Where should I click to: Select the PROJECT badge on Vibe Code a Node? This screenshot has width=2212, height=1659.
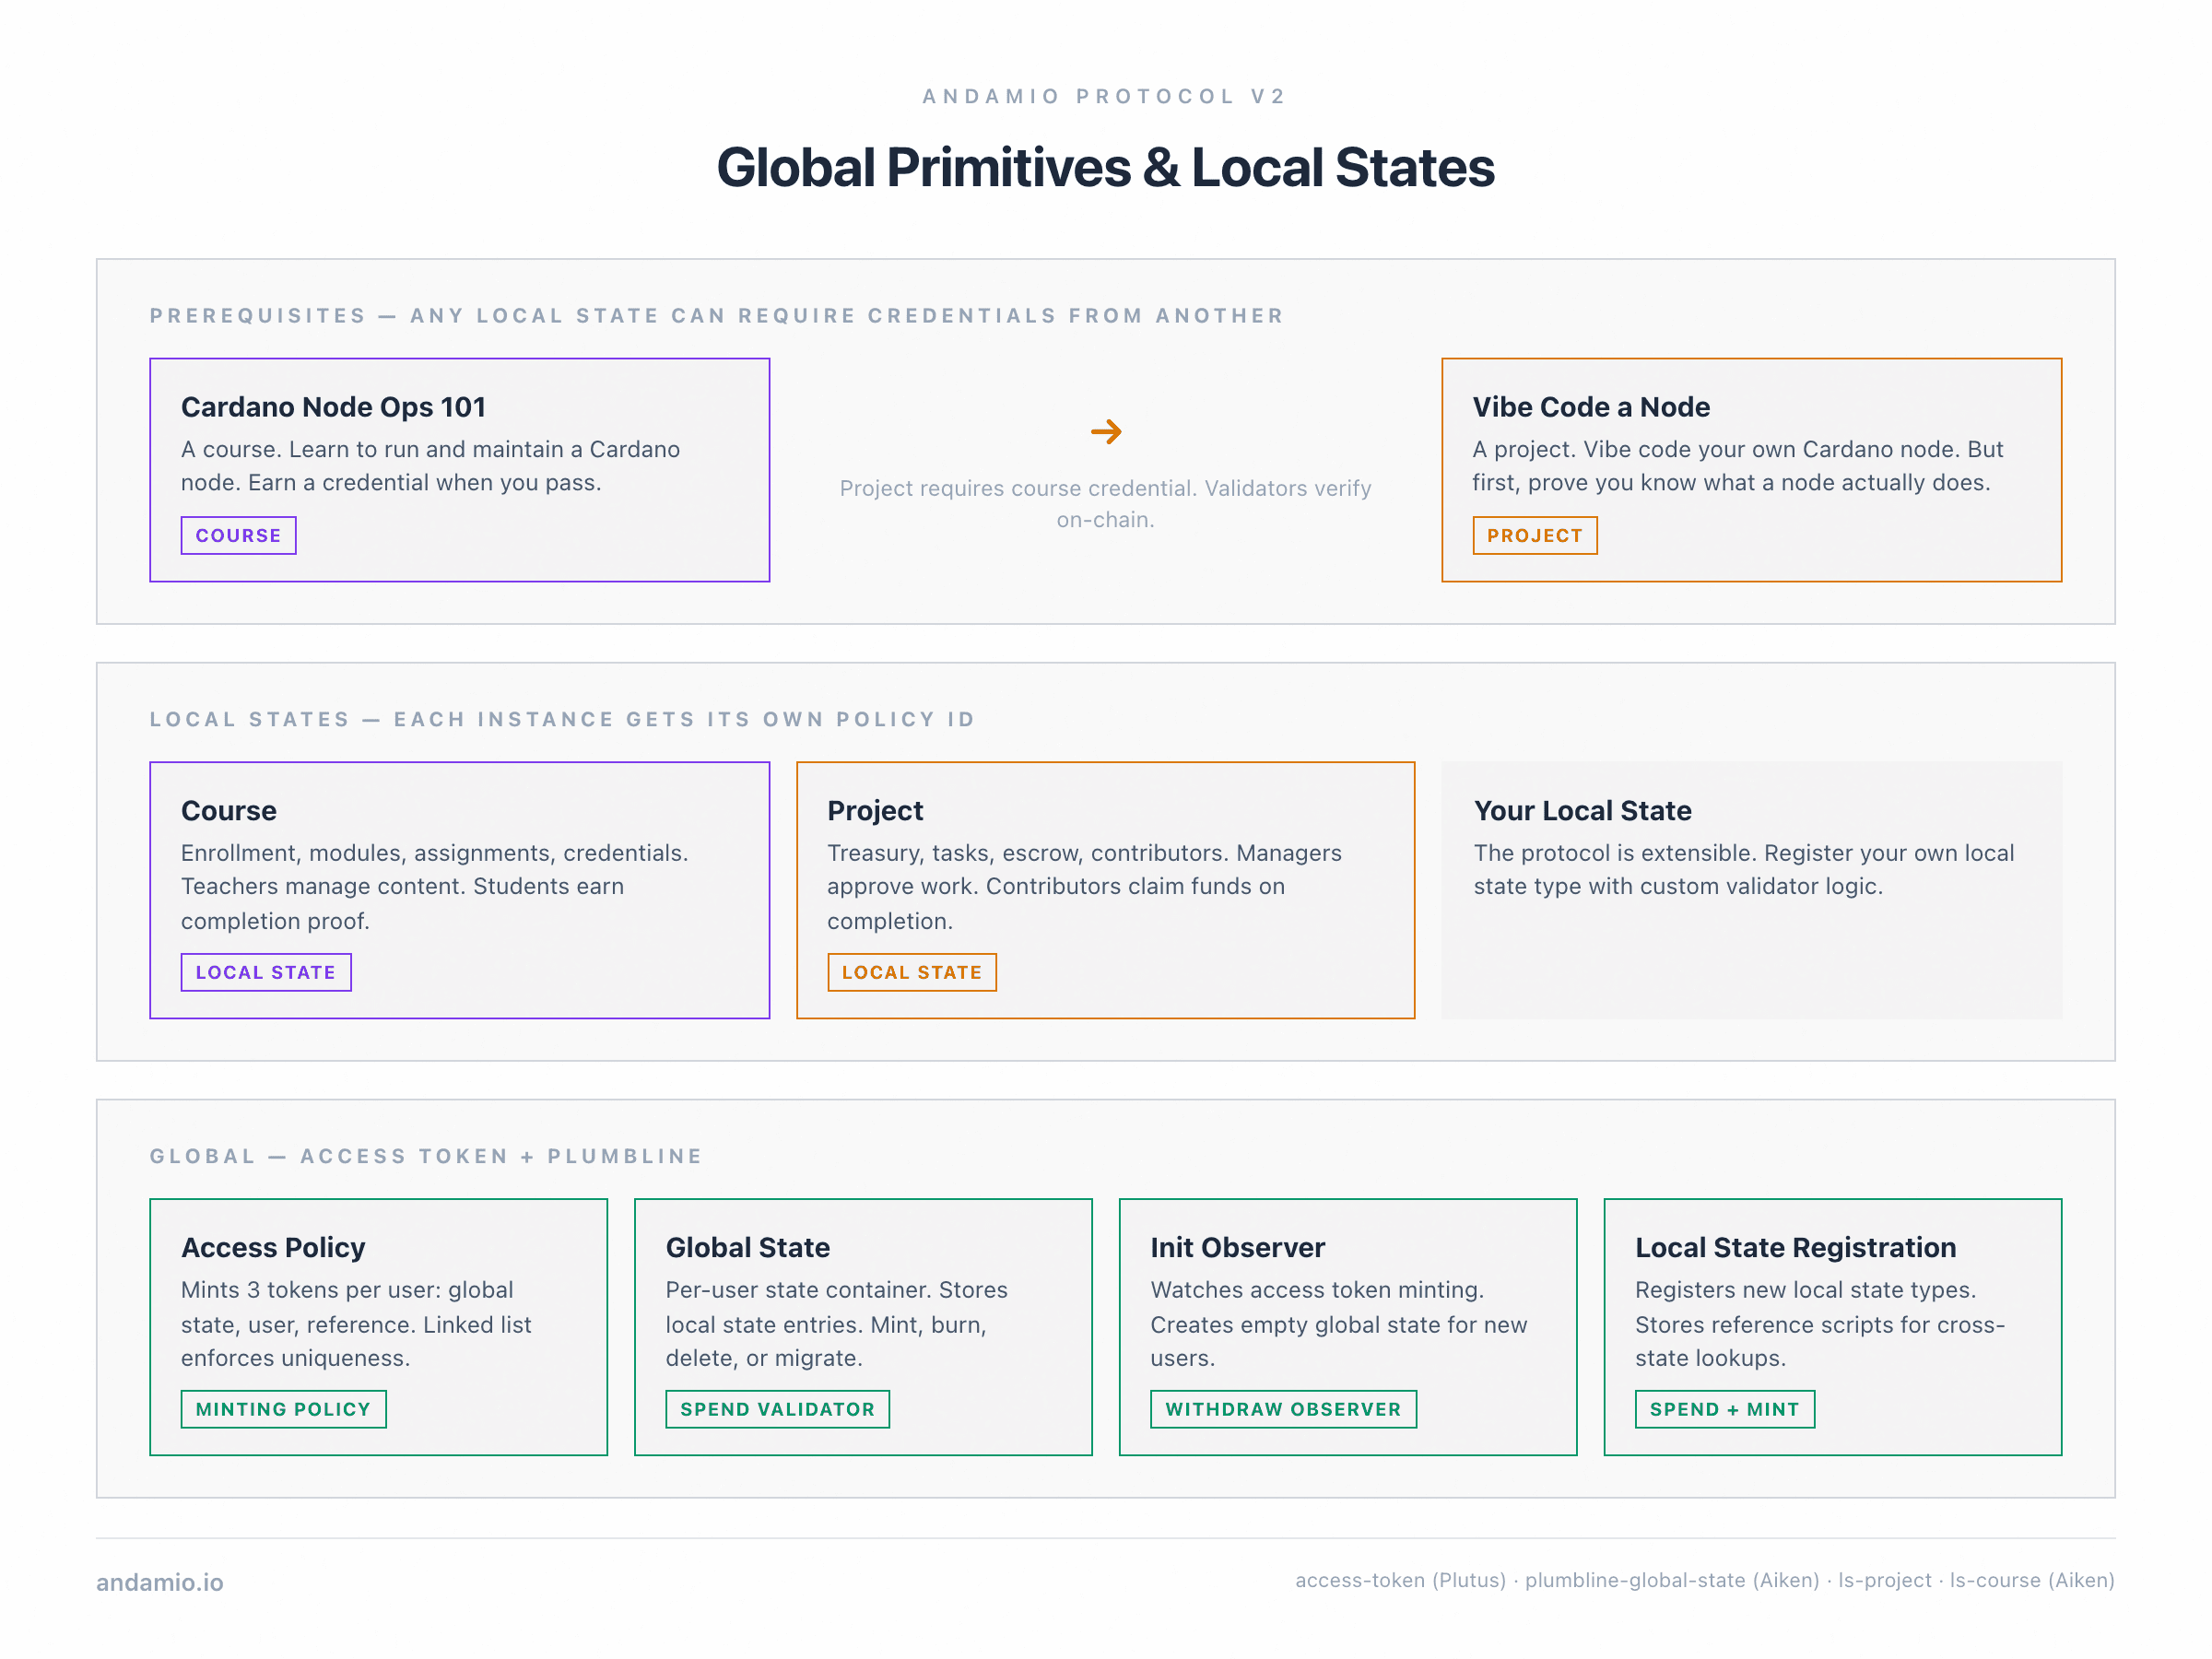click(x=1535, y=536)
